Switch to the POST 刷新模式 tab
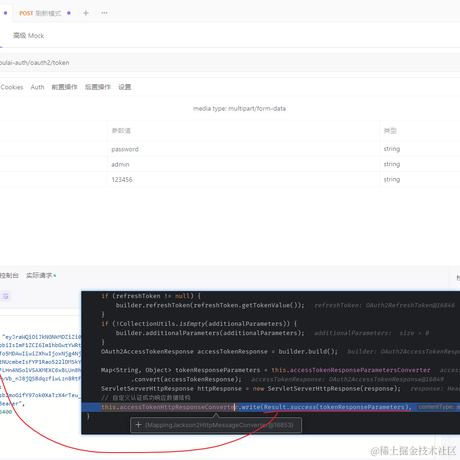460x460 pixels. click(x=40, y=13)
